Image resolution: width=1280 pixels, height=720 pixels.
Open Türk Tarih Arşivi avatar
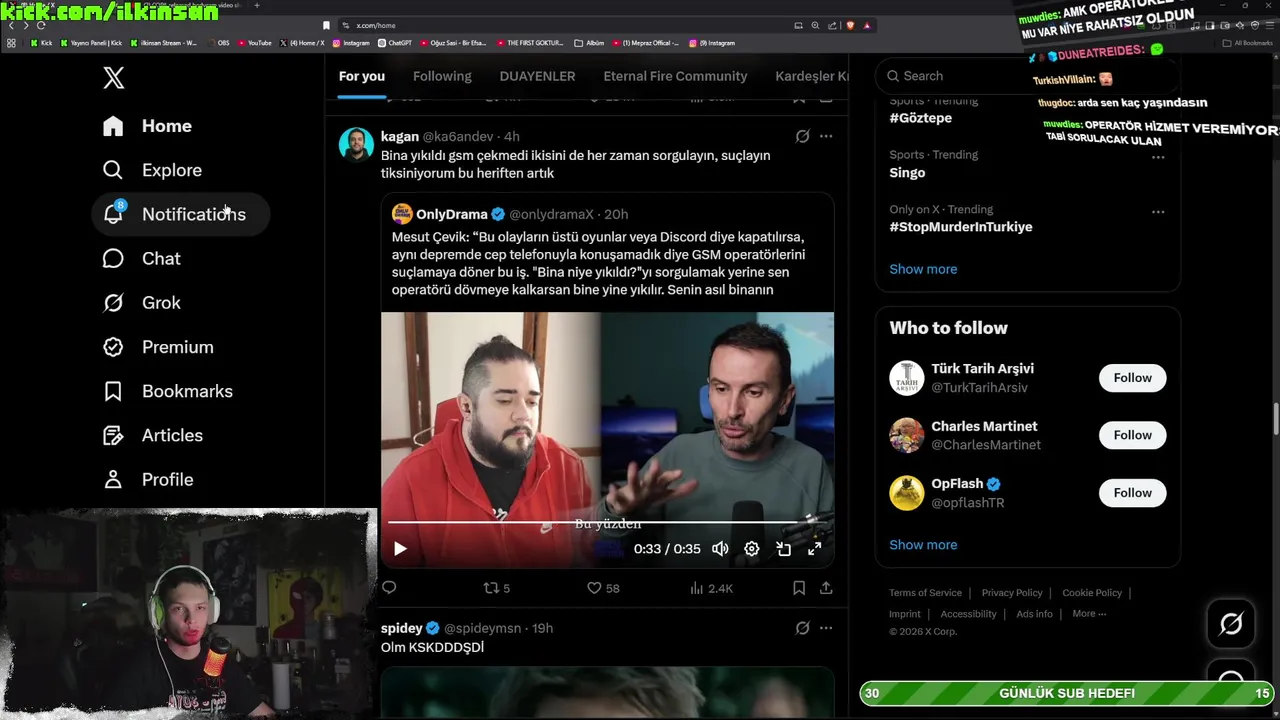907,378
